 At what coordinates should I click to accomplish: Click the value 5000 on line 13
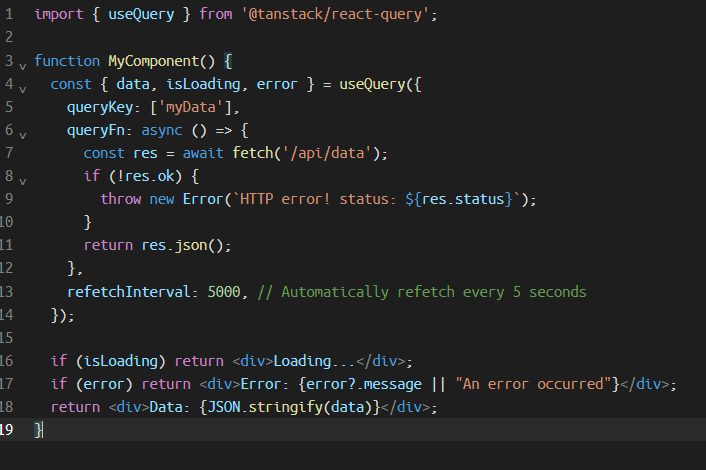tap(224, 292)
